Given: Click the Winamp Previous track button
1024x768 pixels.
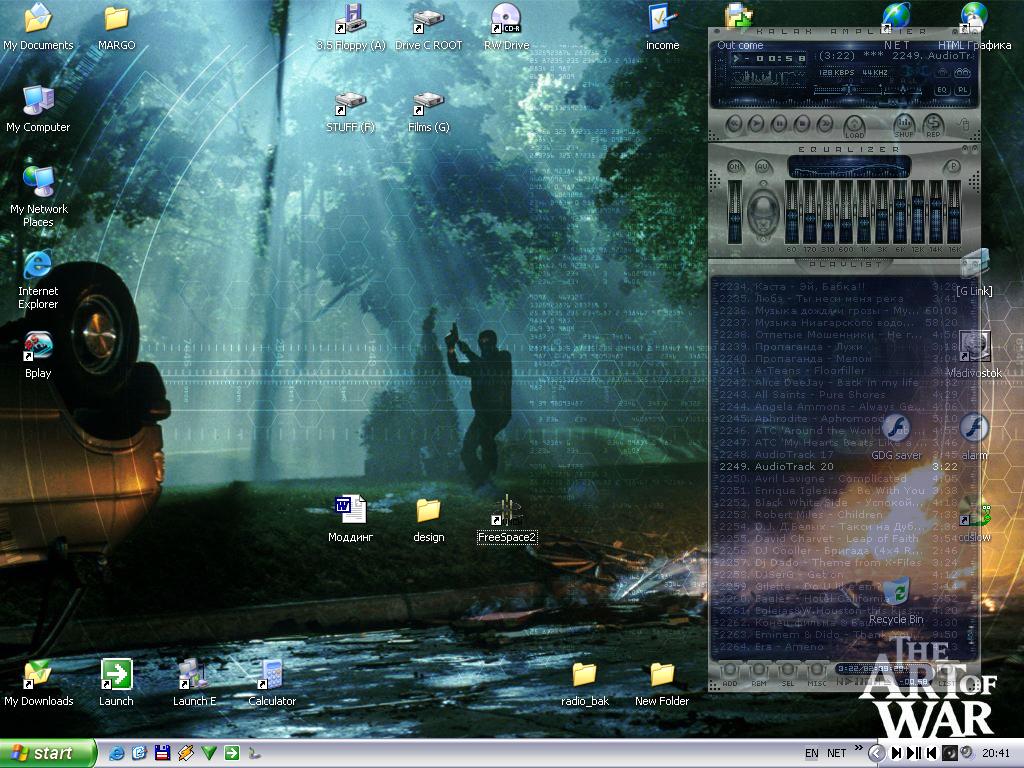Looking at the screenshot, I should point(733,123).
